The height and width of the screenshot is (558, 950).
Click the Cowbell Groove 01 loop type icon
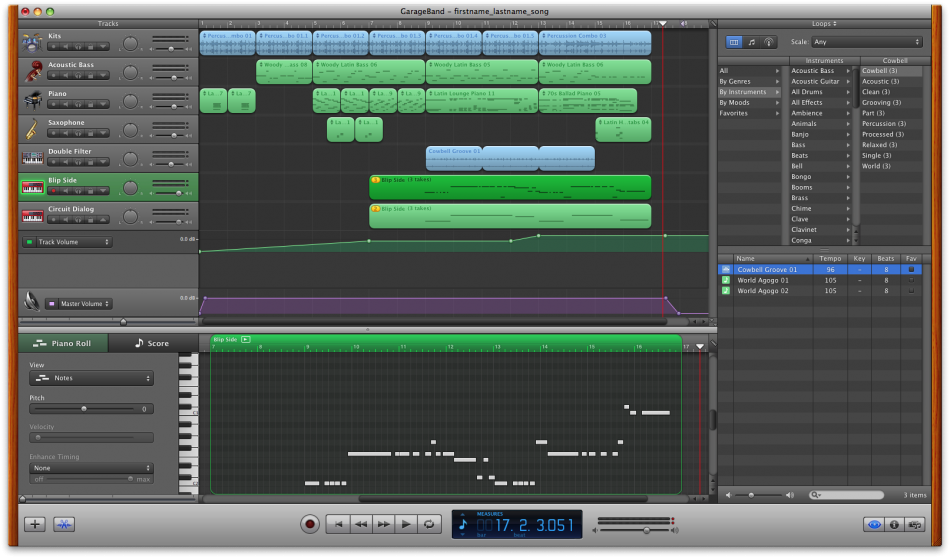click(726, 270)
